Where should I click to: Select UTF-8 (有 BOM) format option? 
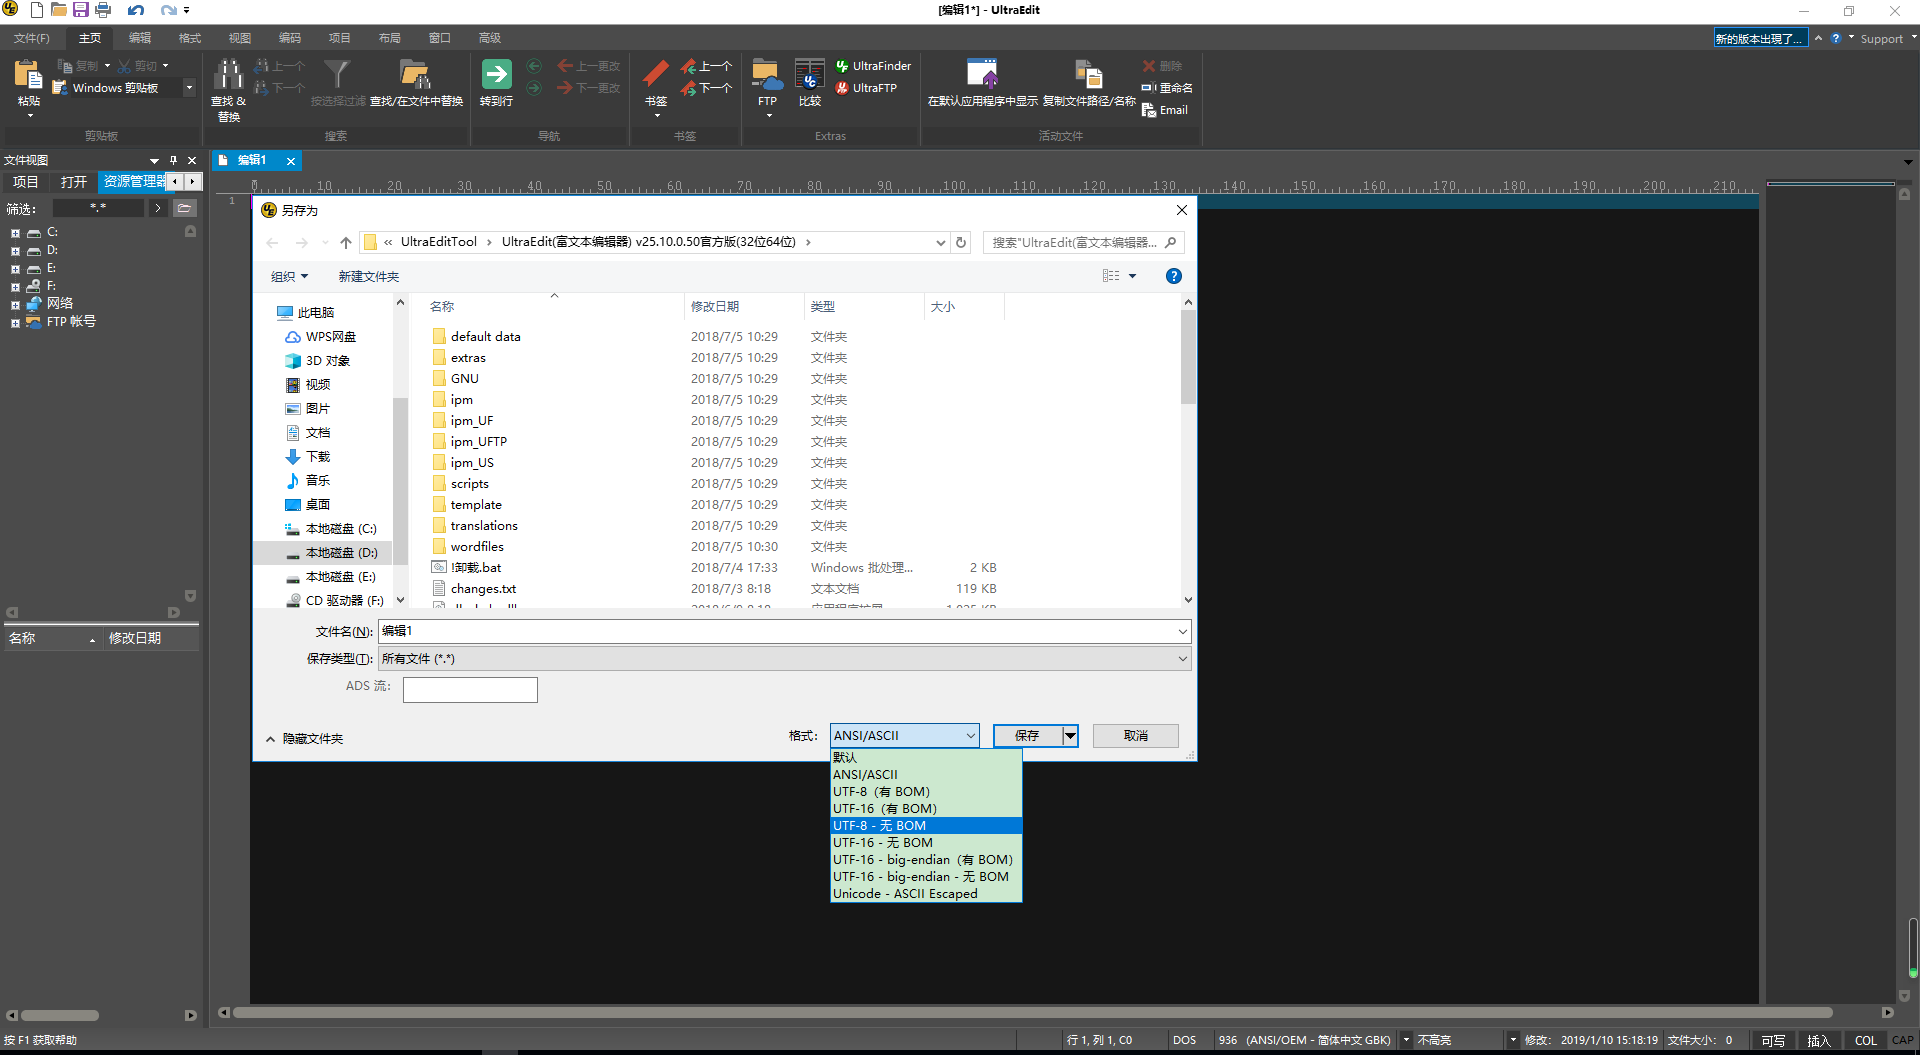click(926, 792)
